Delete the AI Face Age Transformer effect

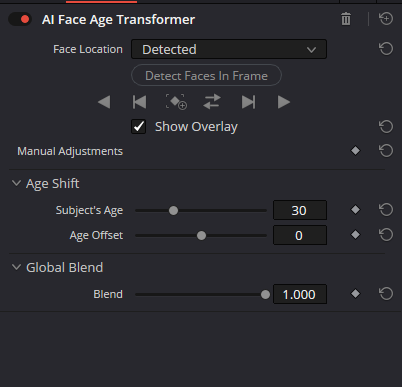pos(346,19)
